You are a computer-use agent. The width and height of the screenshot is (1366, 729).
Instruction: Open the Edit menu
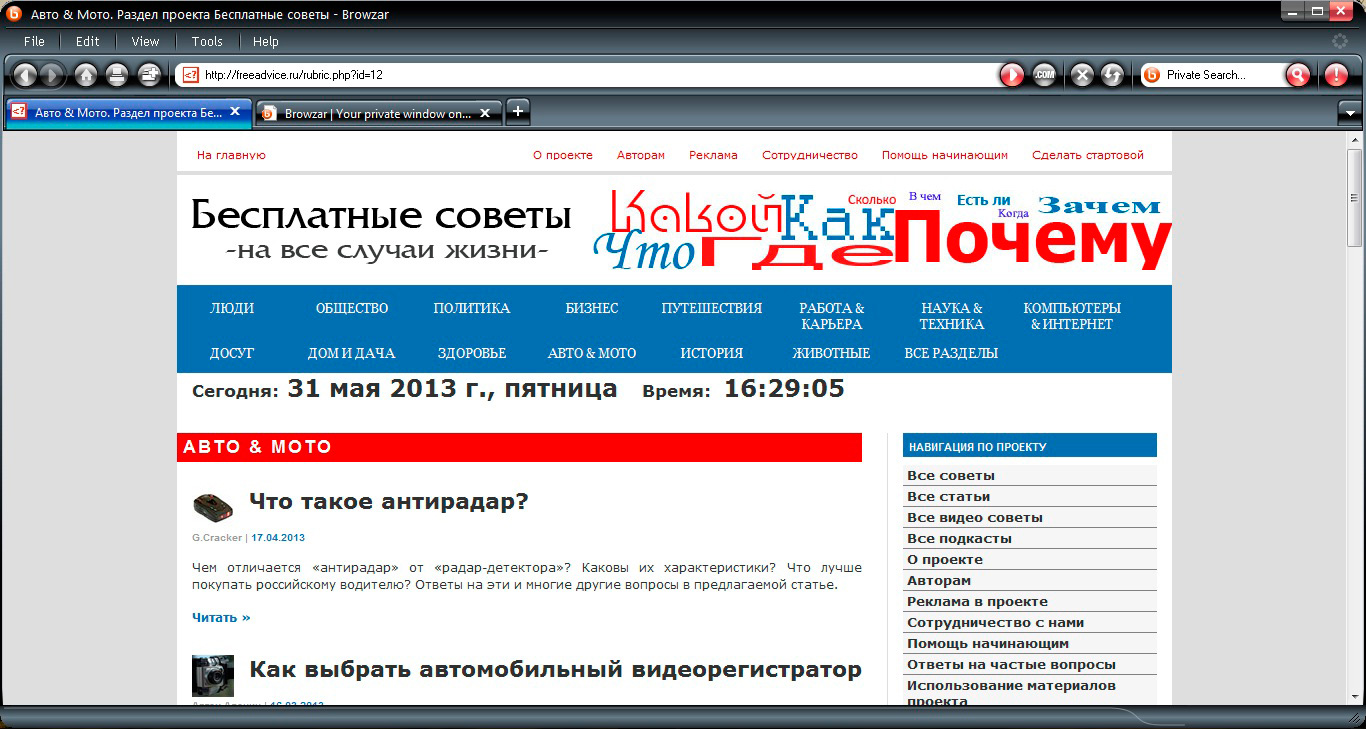[x=87, y=41]
